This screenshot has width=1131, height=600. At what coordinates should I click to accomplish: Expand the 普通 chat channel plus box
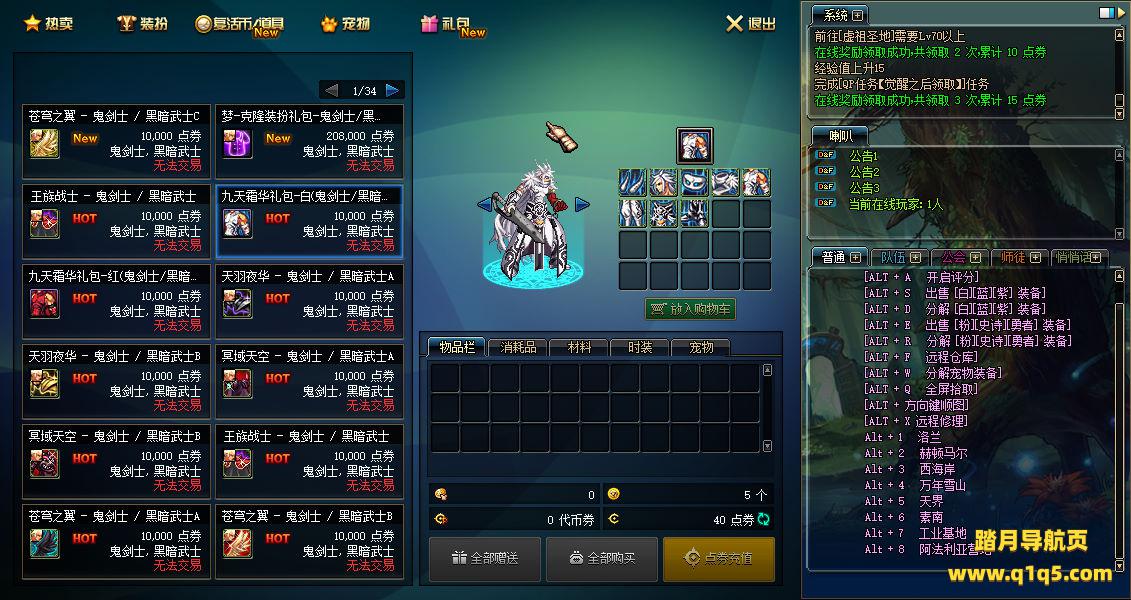pos(855,257)
